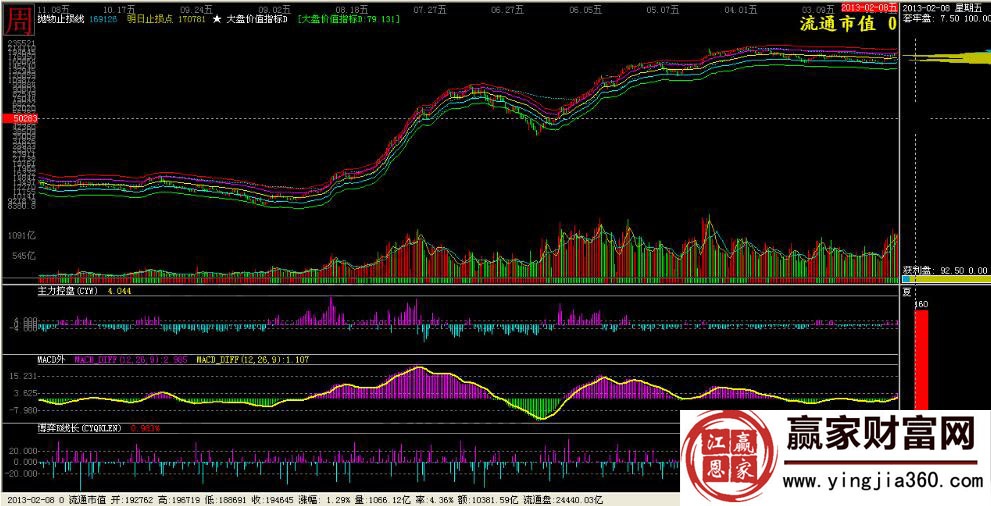
Task: Click the 博弈筹码长 (CYQKLEN) indicator title
Action: 79,427
